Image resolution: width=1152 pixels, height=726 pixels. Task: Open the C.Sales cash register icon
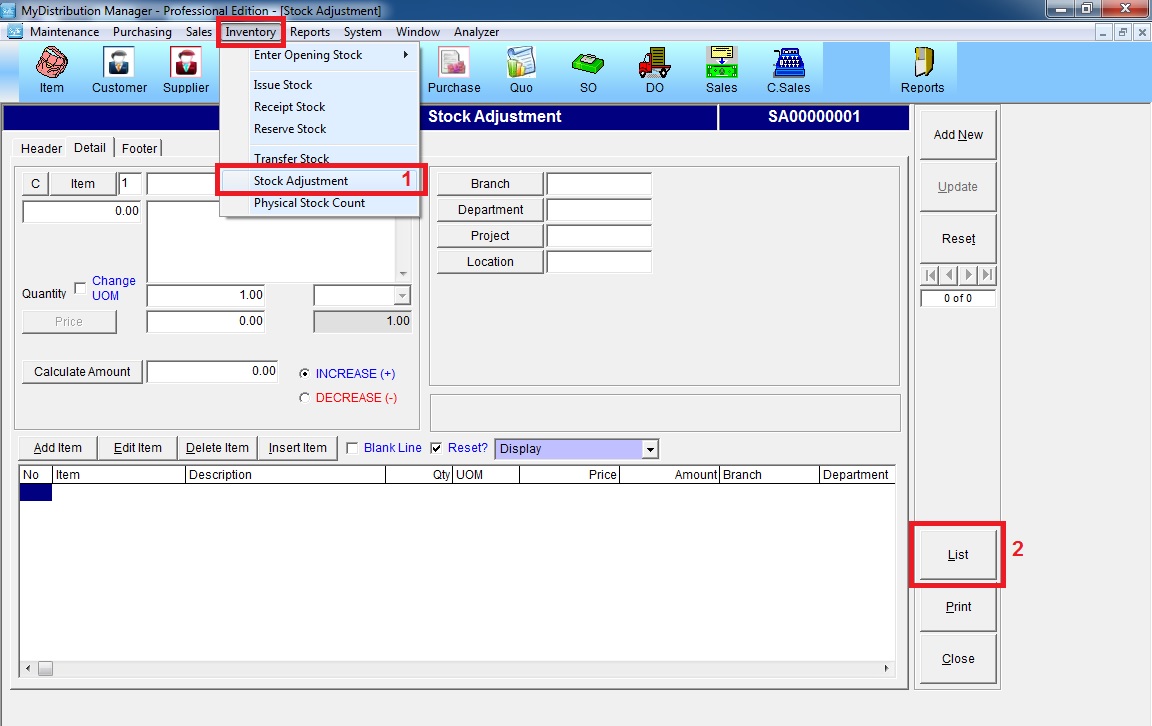(x=788, y=70)
